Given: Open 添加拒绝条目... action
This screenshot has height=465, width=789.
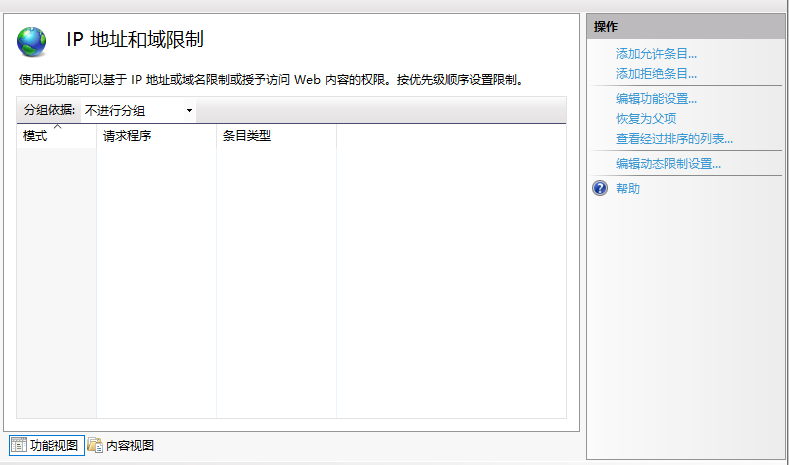Looking at the screenshot, I should [x=656, y=74].
